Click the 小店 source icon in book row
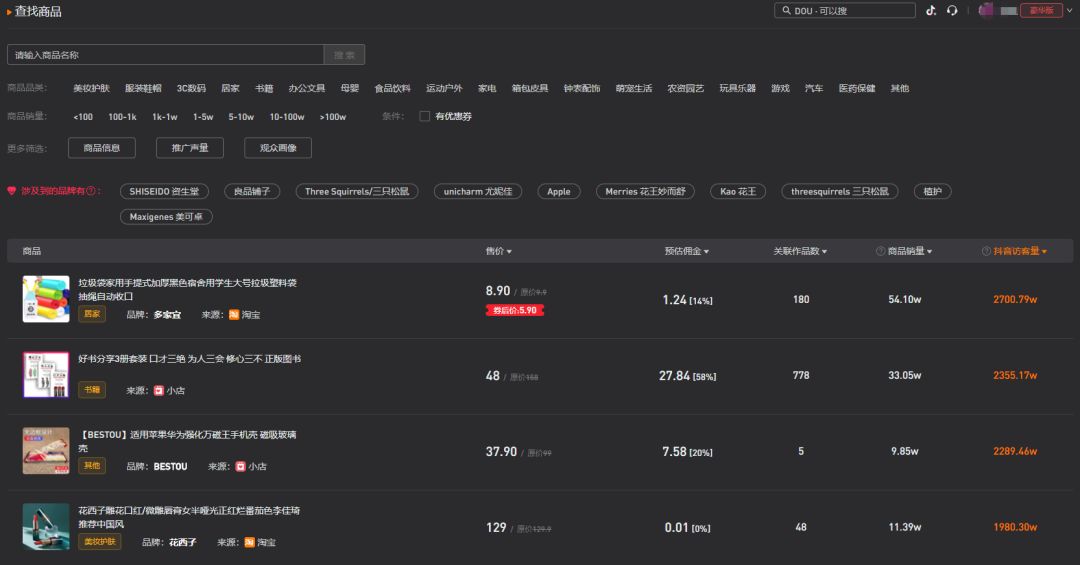Viewport: 1080px width, 565px height. pos(159,391)
